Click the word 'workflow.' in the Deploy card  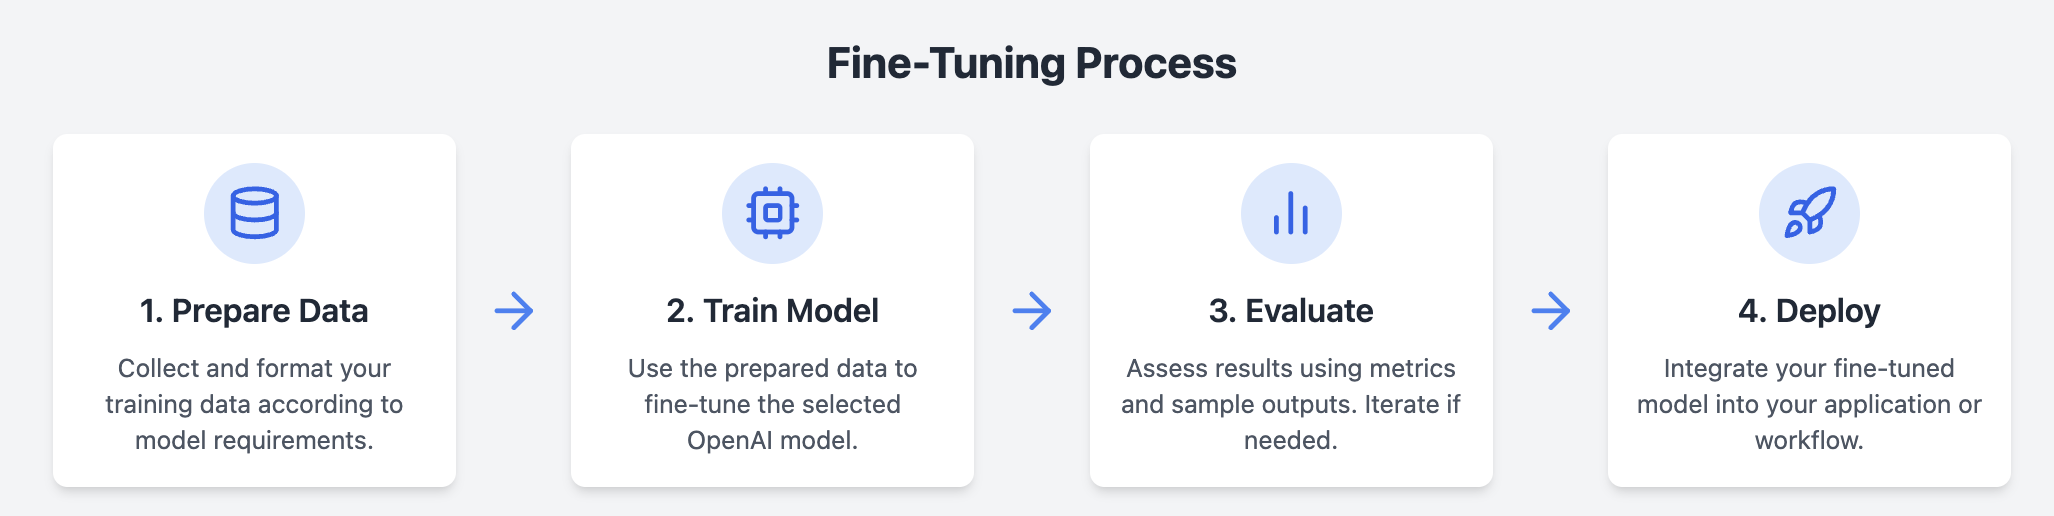click(1809, 440)
